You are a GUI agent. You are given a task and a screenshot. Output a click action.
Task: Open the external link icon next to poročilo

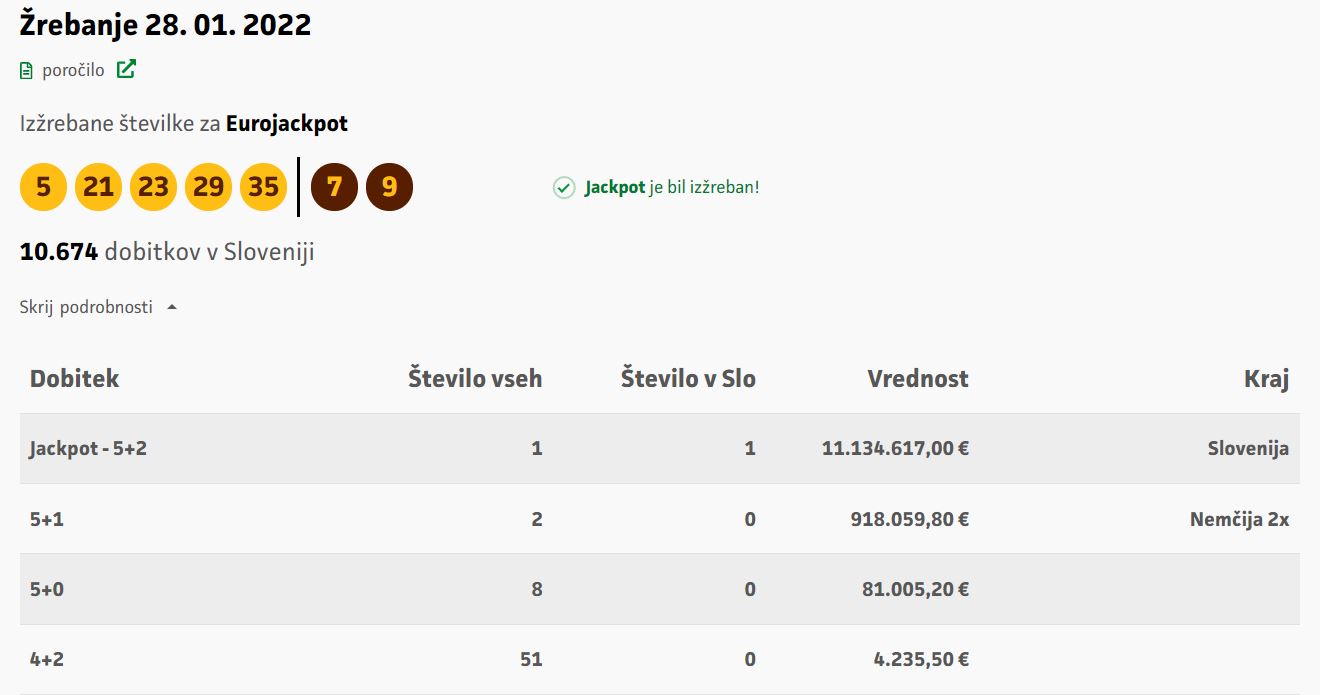[x=126, y=70]
